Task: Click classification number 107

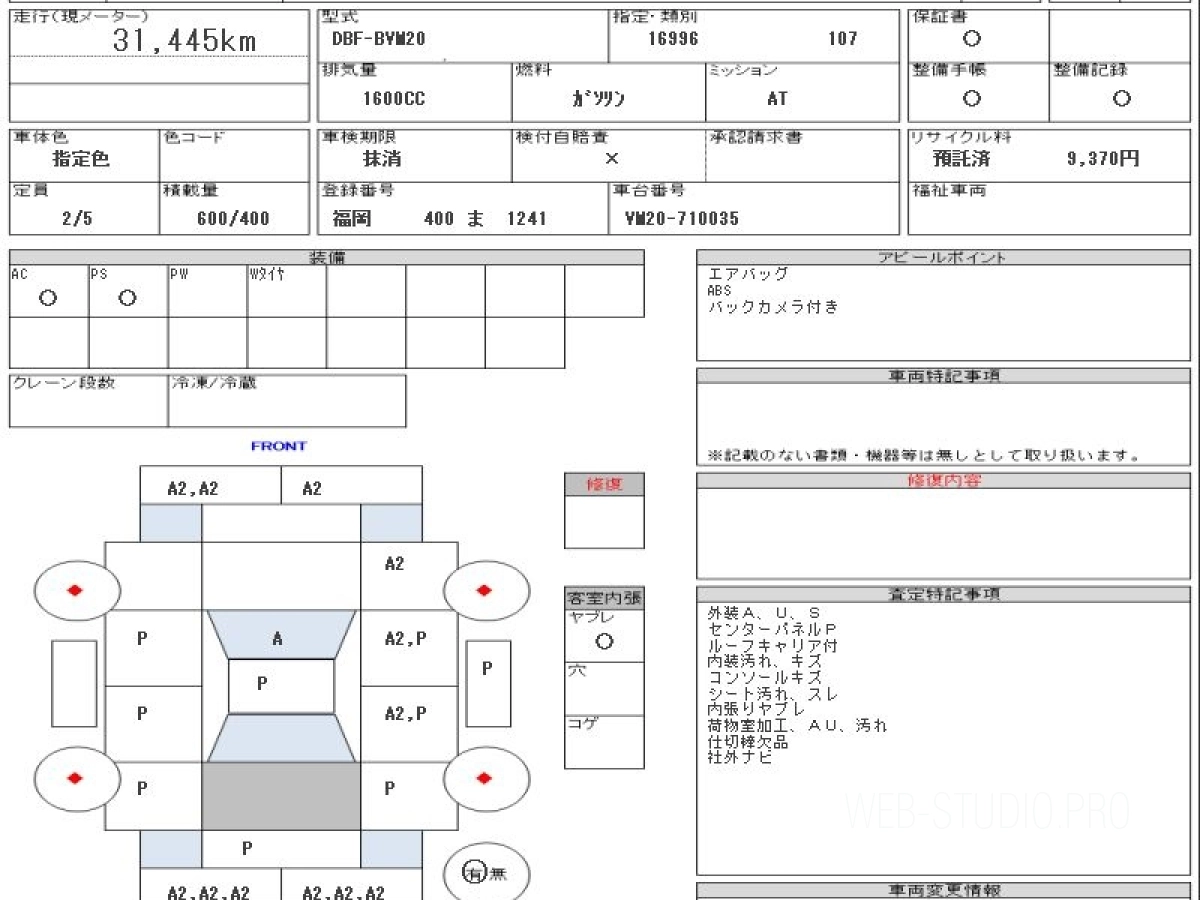Action: point(843,39)
